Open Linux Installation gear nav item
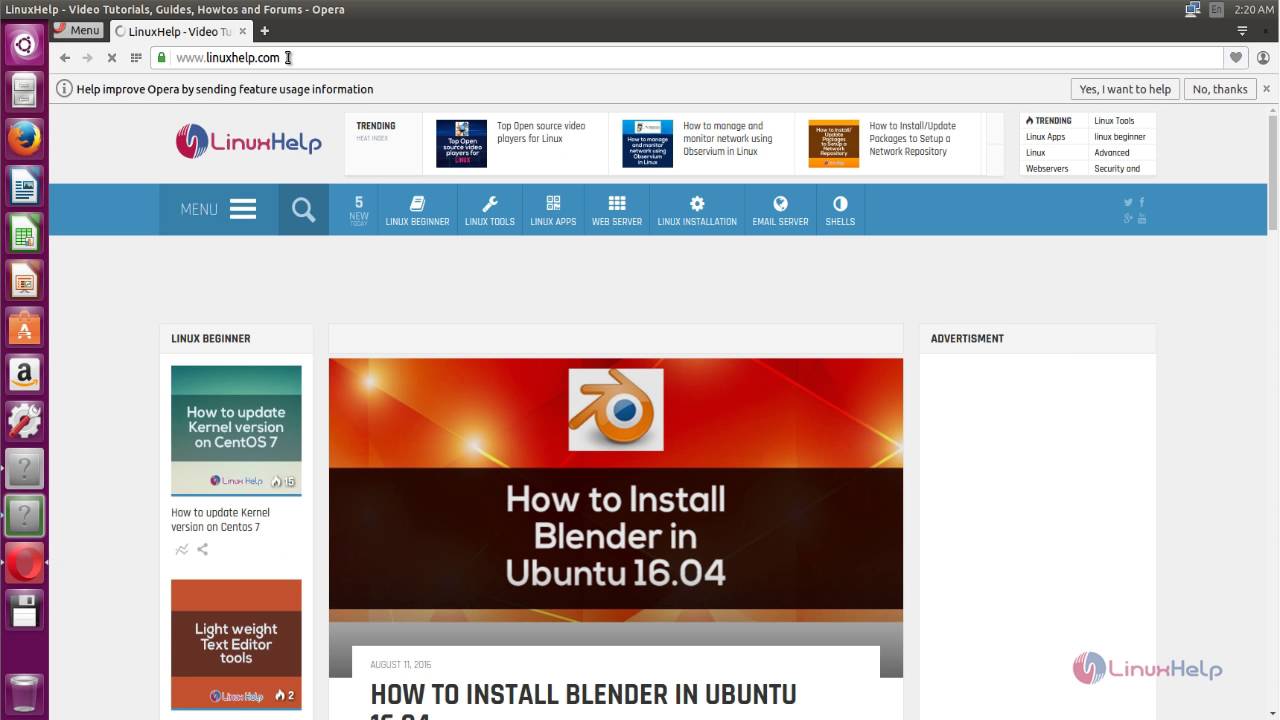 [697, 209]
